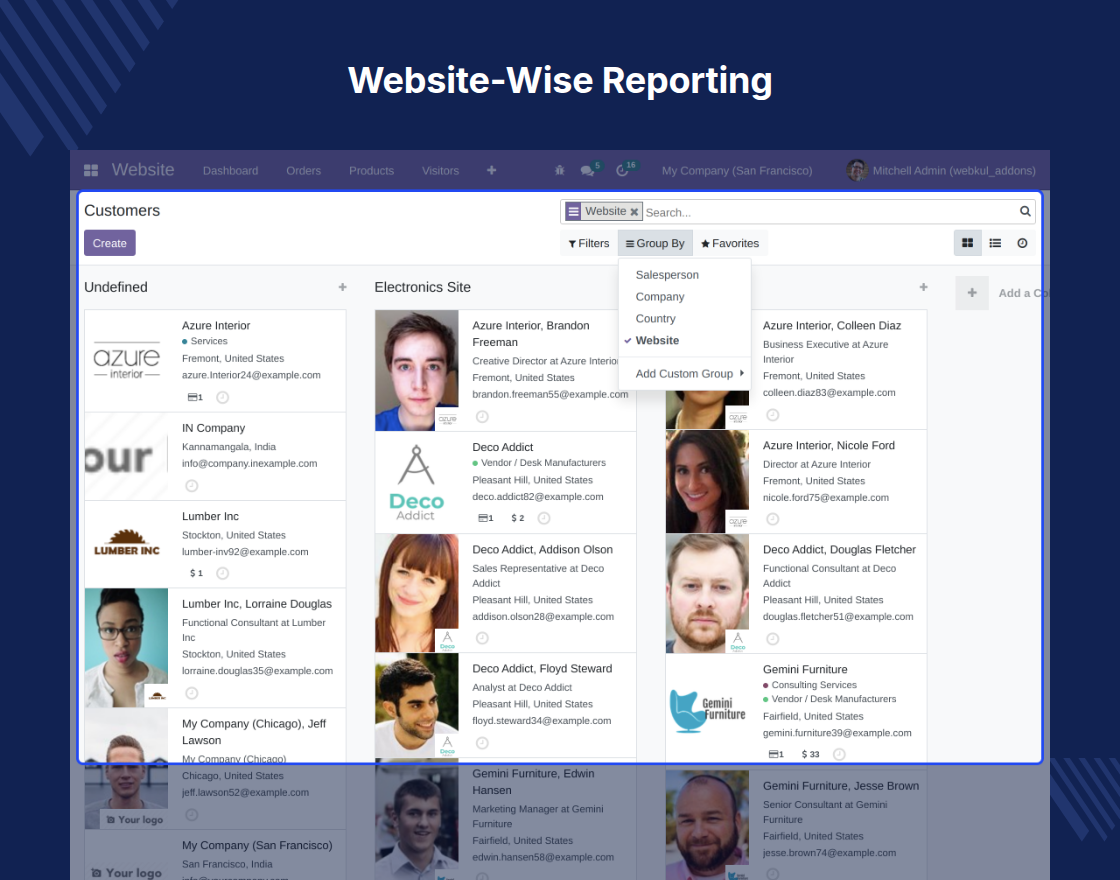
Task: Remove the Website group facet
Action: 634,211
